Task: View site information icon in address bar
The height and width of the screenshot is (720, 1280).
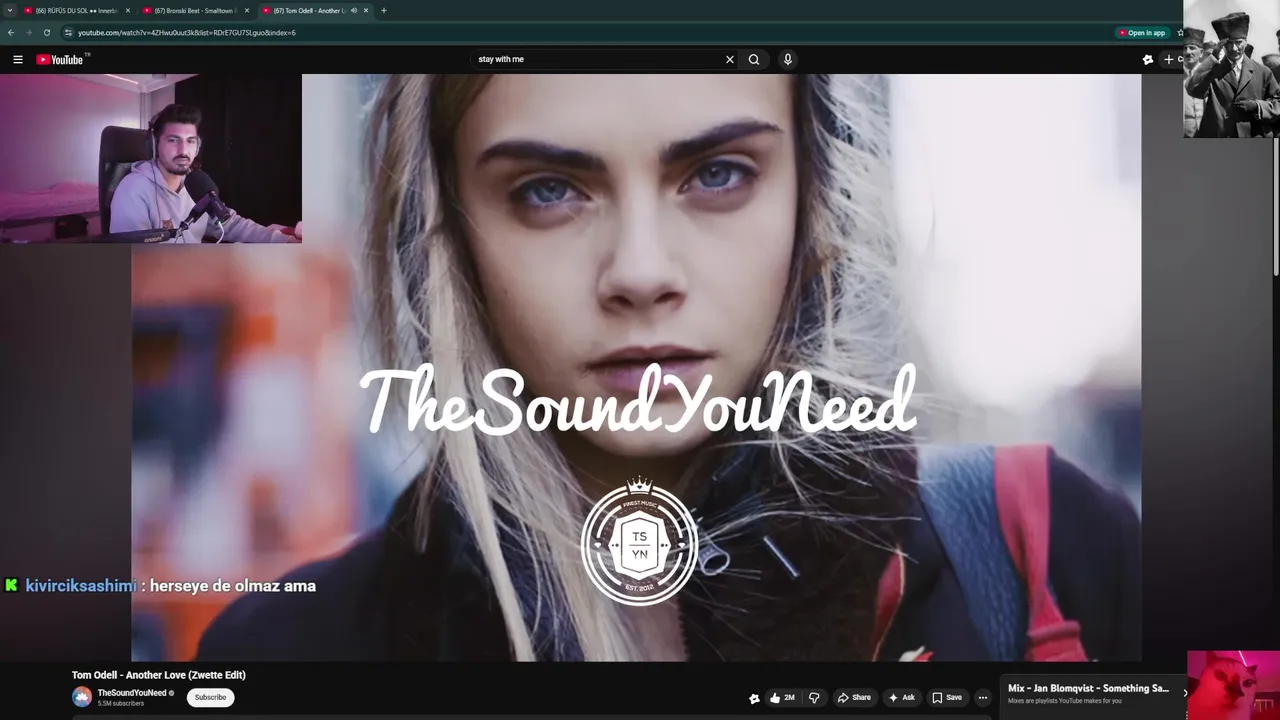Action: pyautogui.click(x=68, y=32)
